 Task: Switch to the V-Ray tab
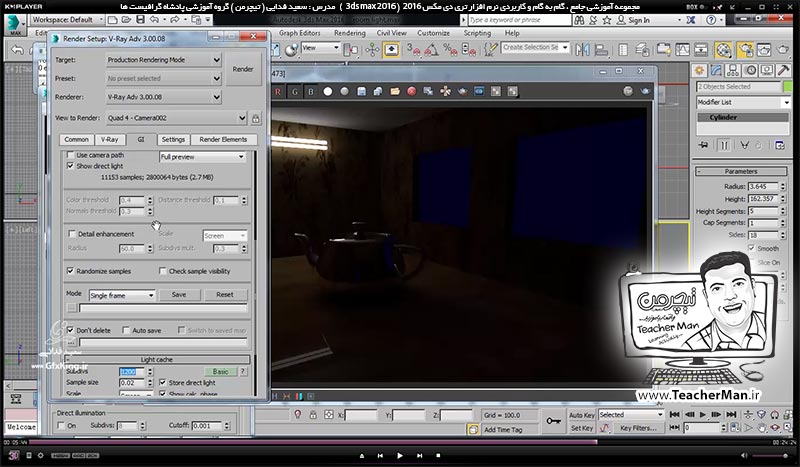(x=109, y=139)
